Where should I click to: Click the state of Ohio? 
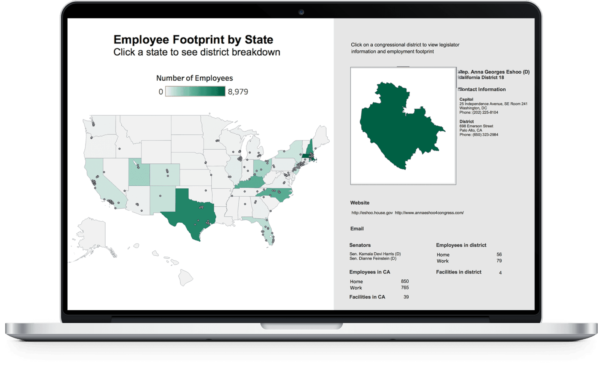point(262,167)
